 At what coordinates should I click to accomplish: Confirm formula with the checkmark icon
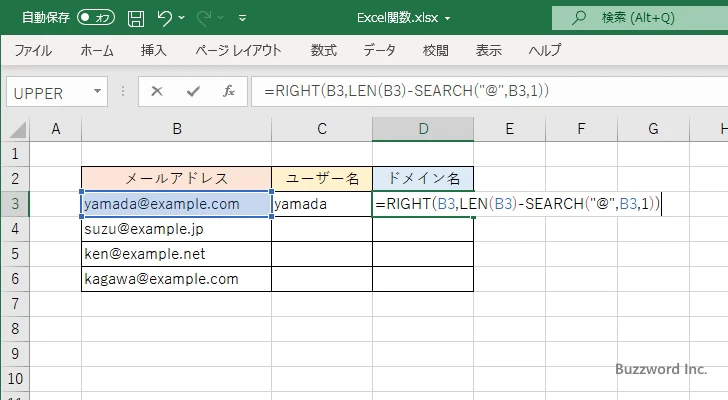point(193,91)
